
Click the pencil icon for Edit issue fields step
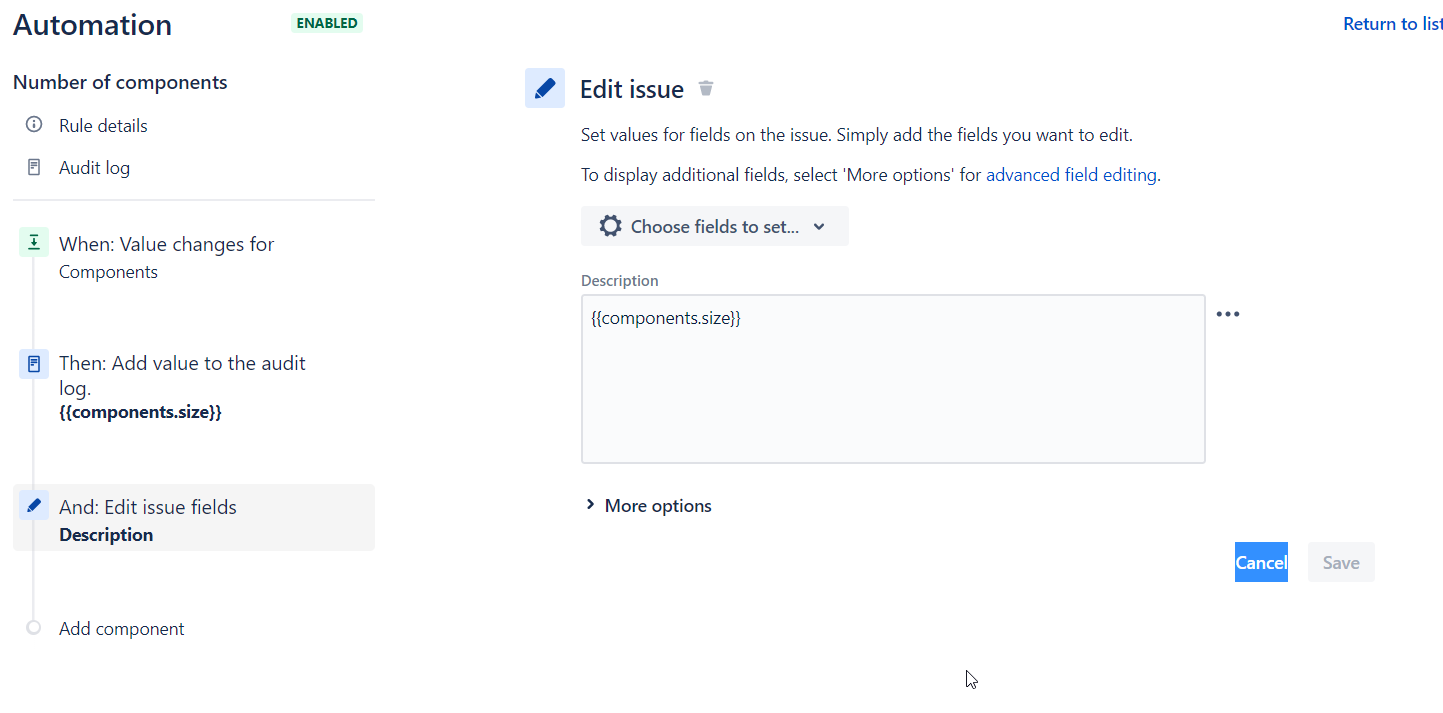pos(33,505)
